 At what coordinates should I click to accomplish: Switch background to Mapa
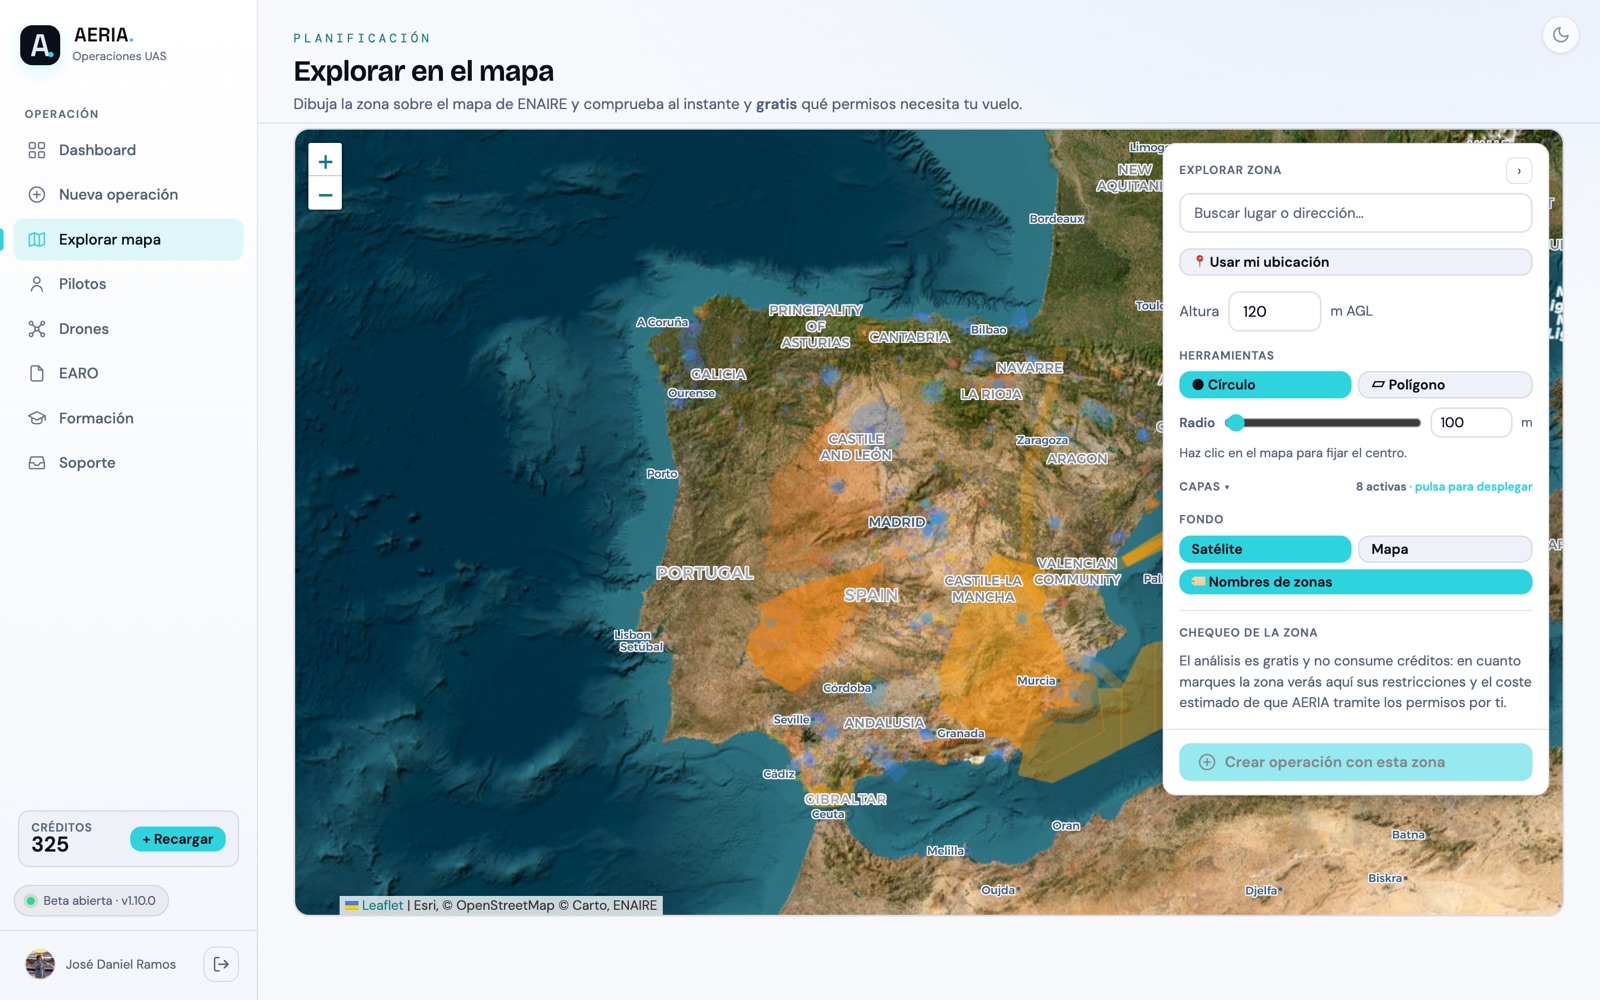click(1444, 549)
